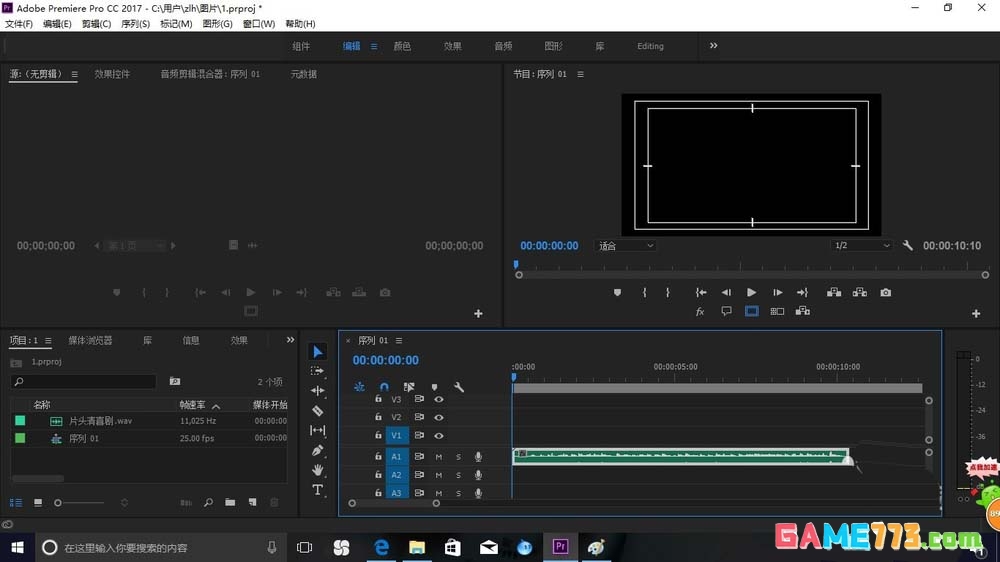Open the 序列(S) menu

click(x=135, y=24)
